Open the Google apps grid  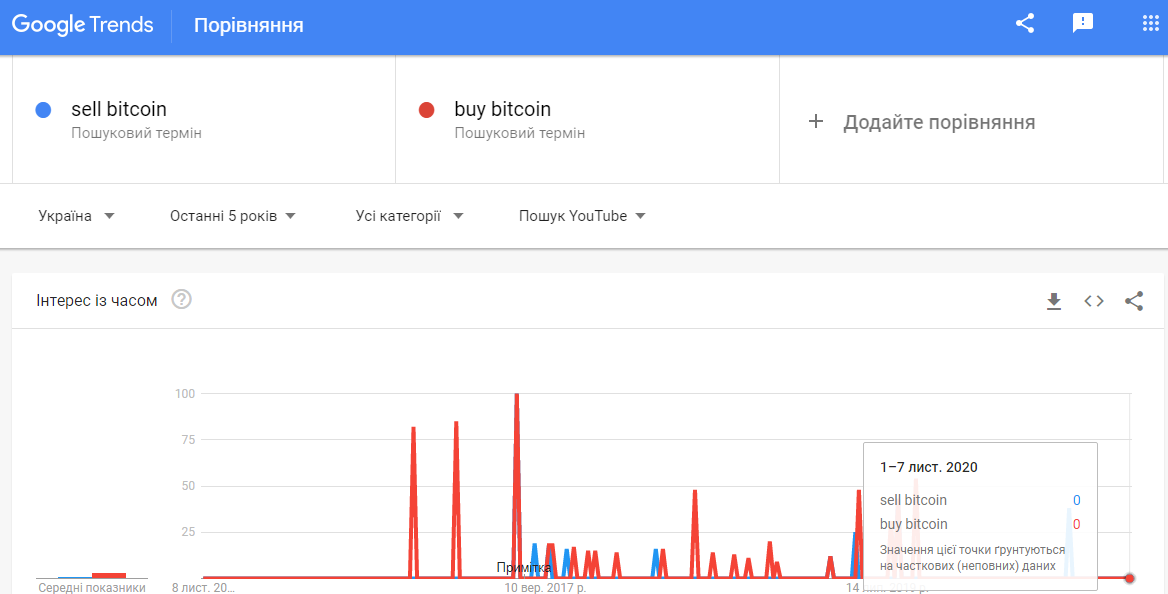click(1151, 23)
